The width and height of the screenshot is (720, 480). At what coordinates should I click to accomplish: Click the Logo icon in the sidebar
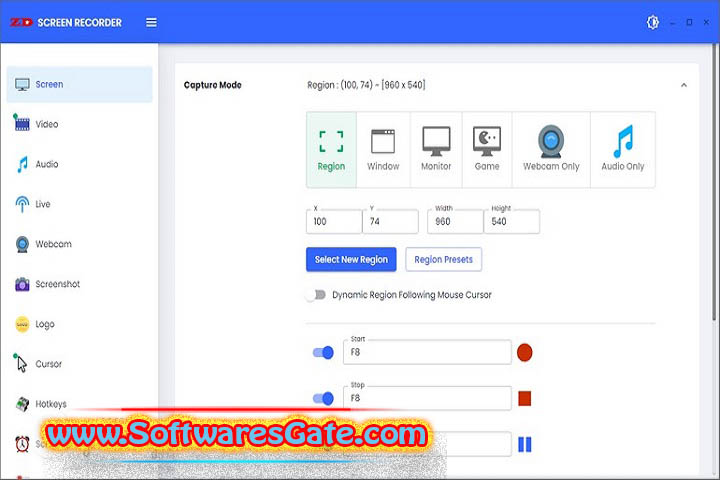[x=22, y=324]
